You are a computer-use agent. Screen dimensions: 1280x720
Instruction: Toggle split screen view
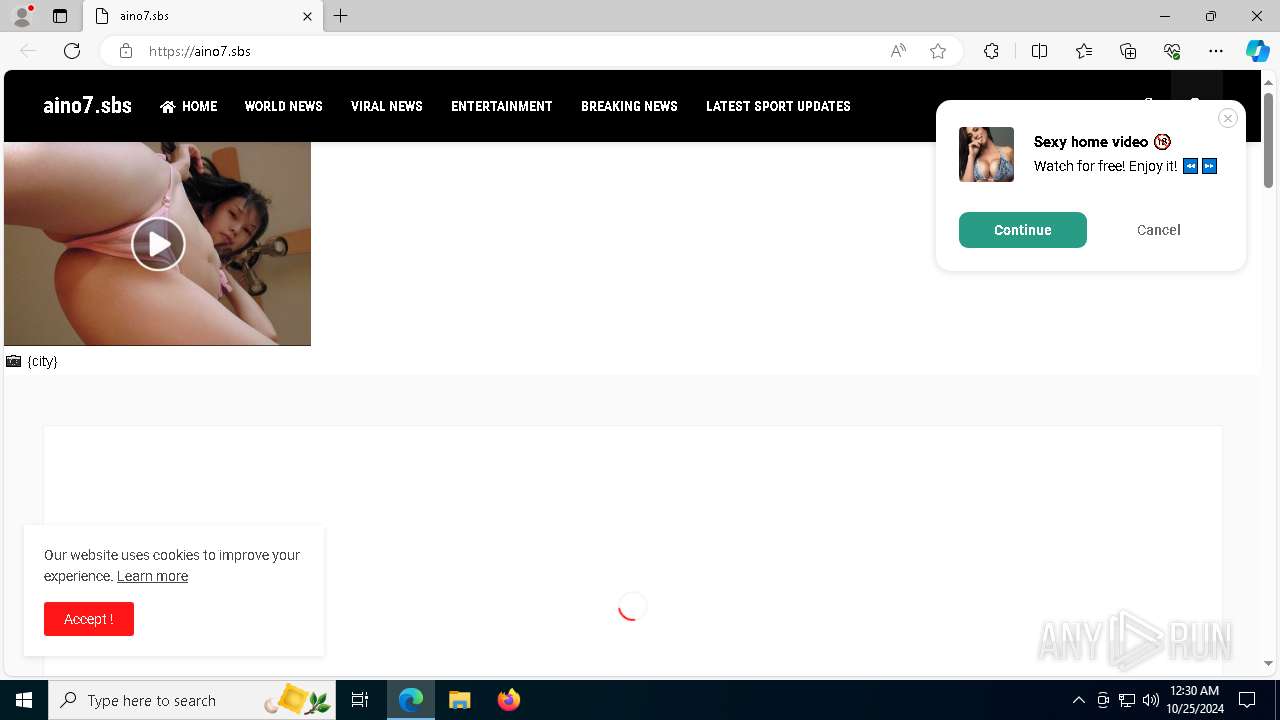tap(1039, 51)
